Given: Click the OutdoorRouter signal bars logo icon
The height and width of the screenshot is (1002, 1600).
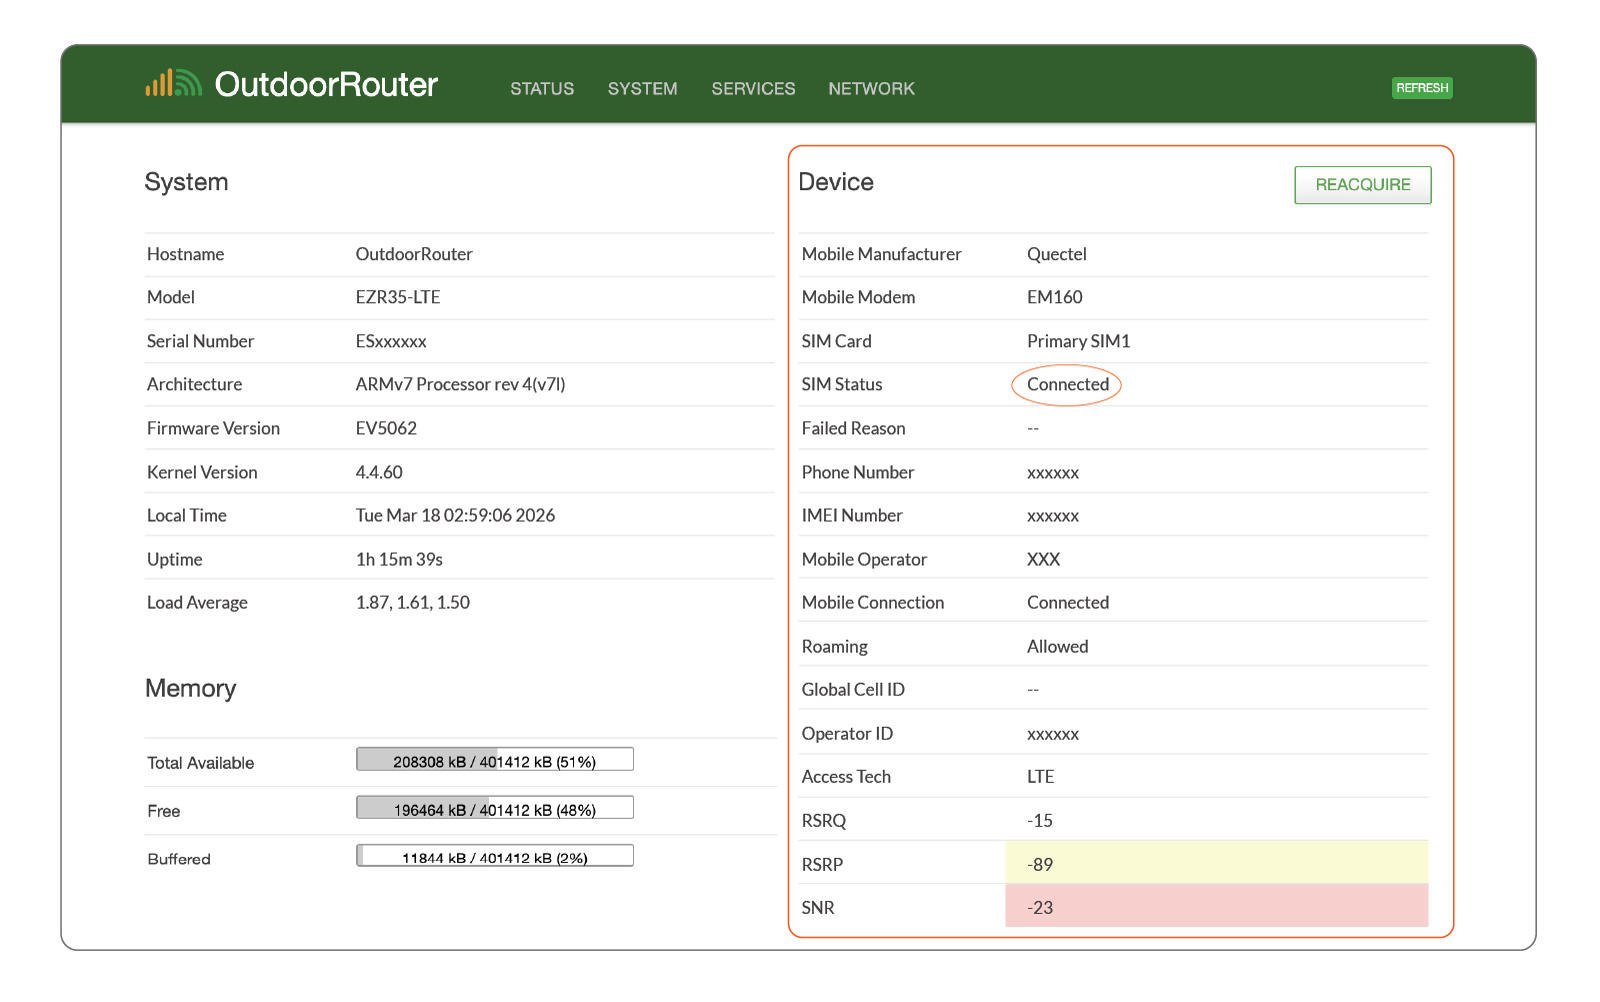Looking at the screenshot, I should 173,84.
